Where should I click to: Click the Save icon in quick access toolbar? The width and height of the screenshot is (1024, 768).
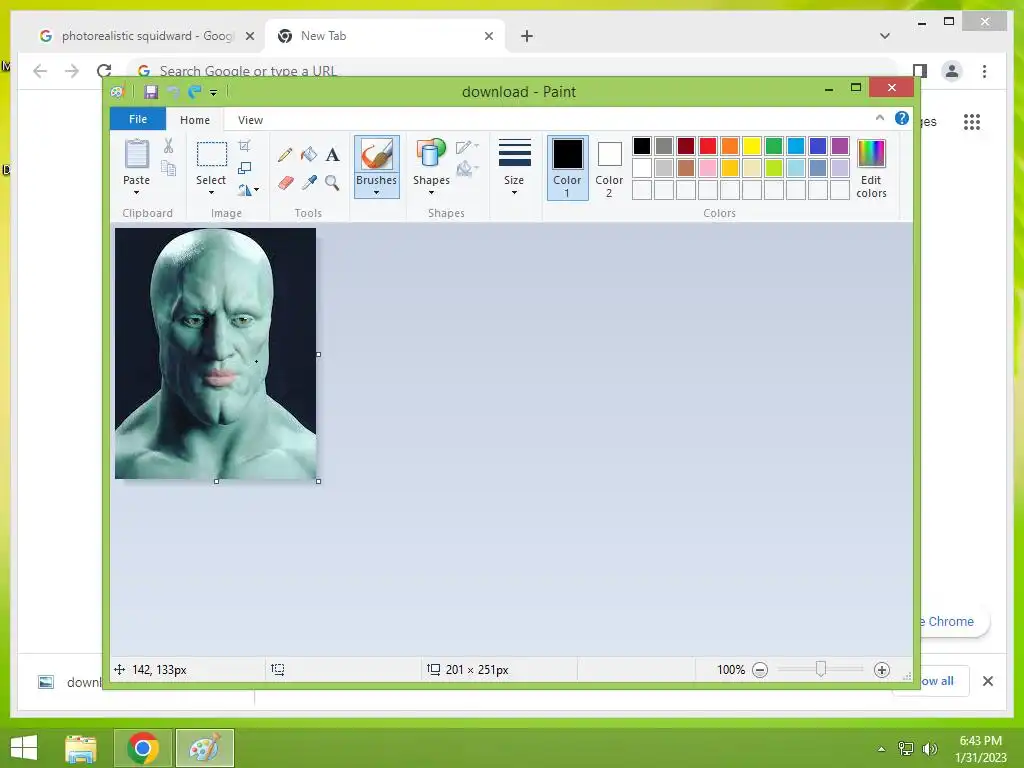click(x=151, y=92)
